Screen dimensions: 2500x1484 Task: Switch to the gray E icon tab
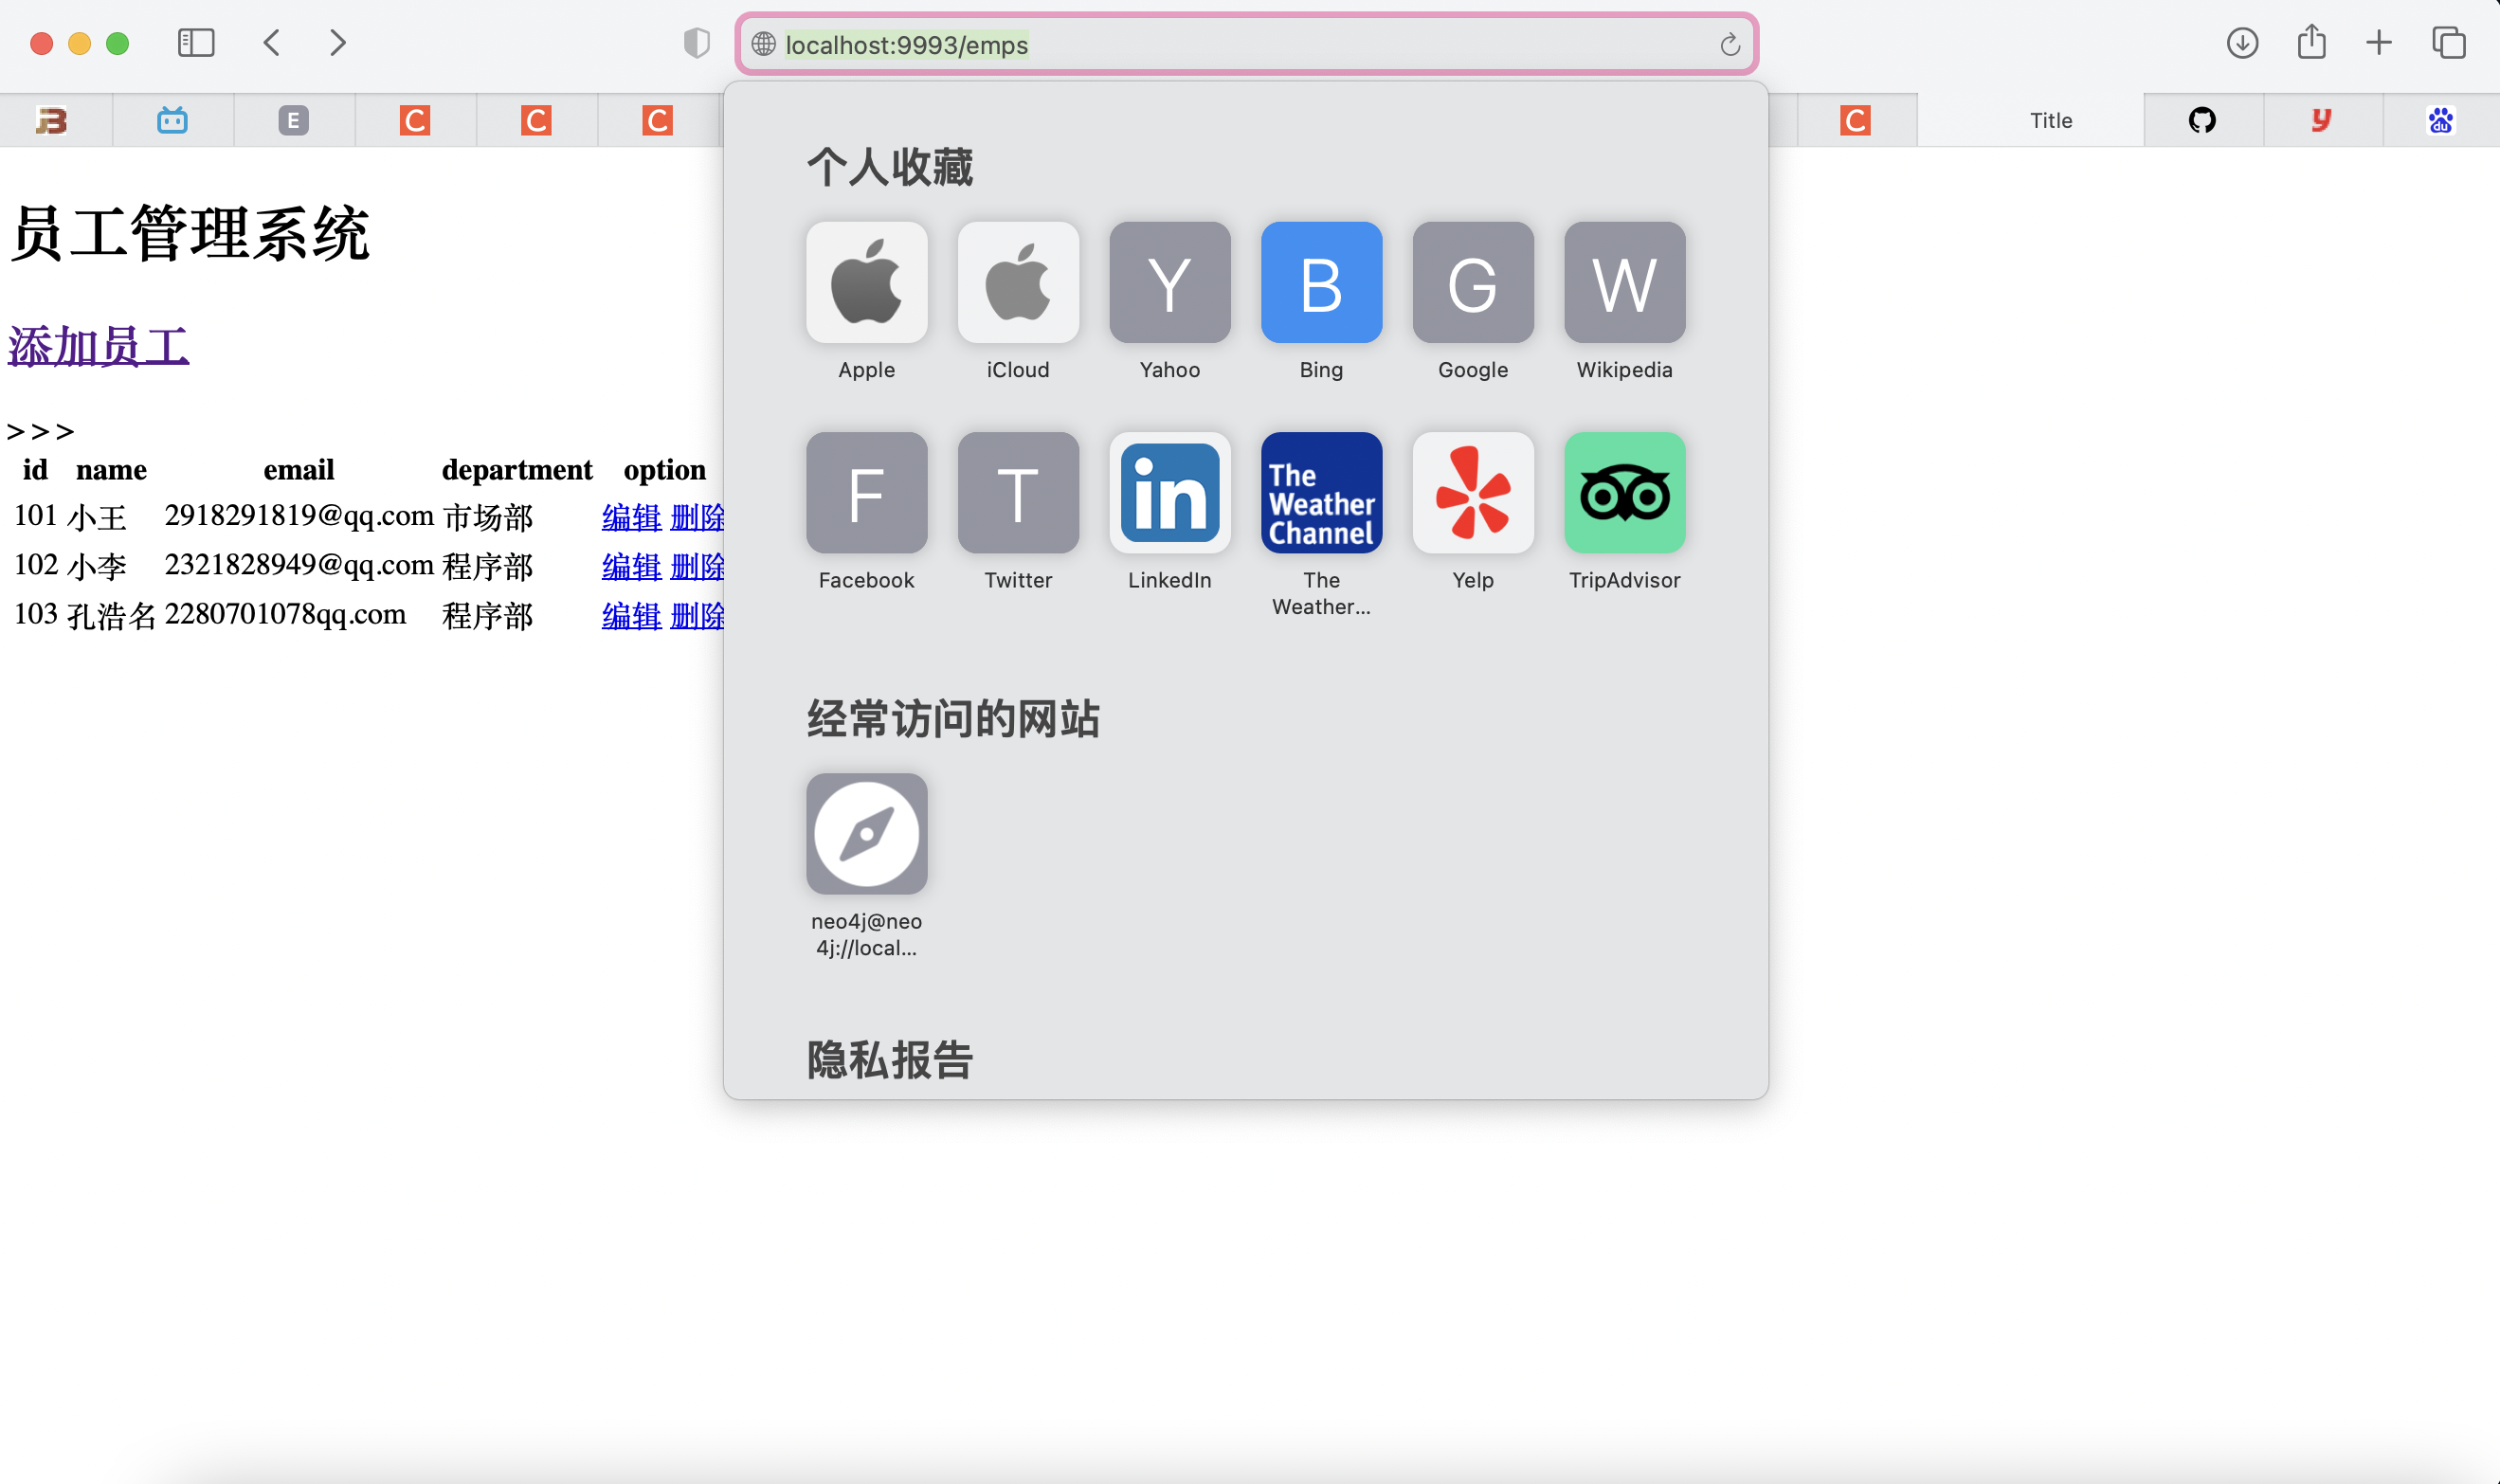[293, 120]
